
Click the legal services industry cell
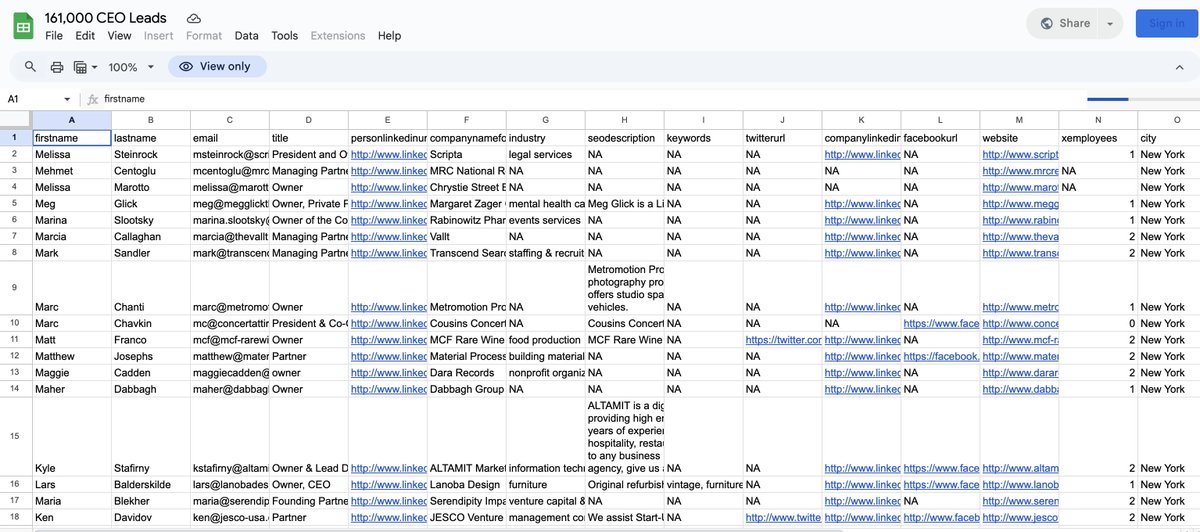point(546,154)
